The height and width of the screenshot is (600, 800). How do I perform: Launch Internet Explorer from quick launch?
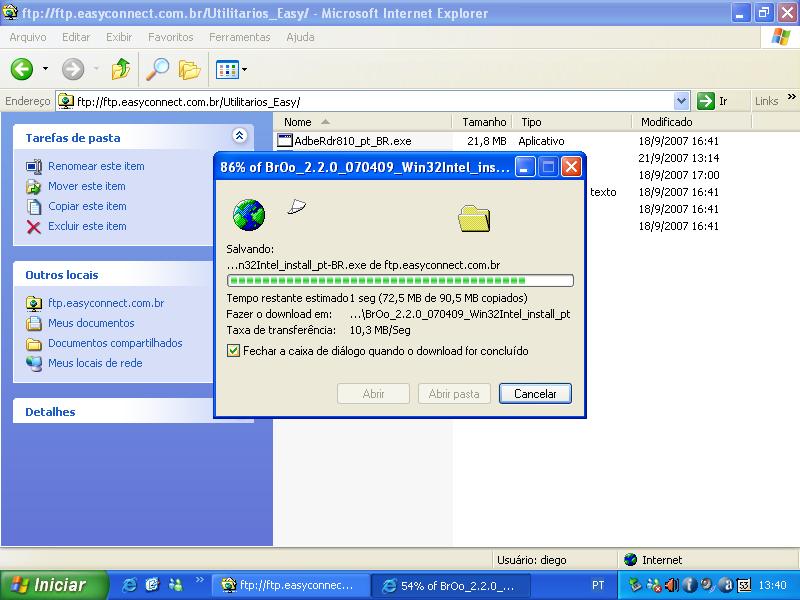[130, 585]
